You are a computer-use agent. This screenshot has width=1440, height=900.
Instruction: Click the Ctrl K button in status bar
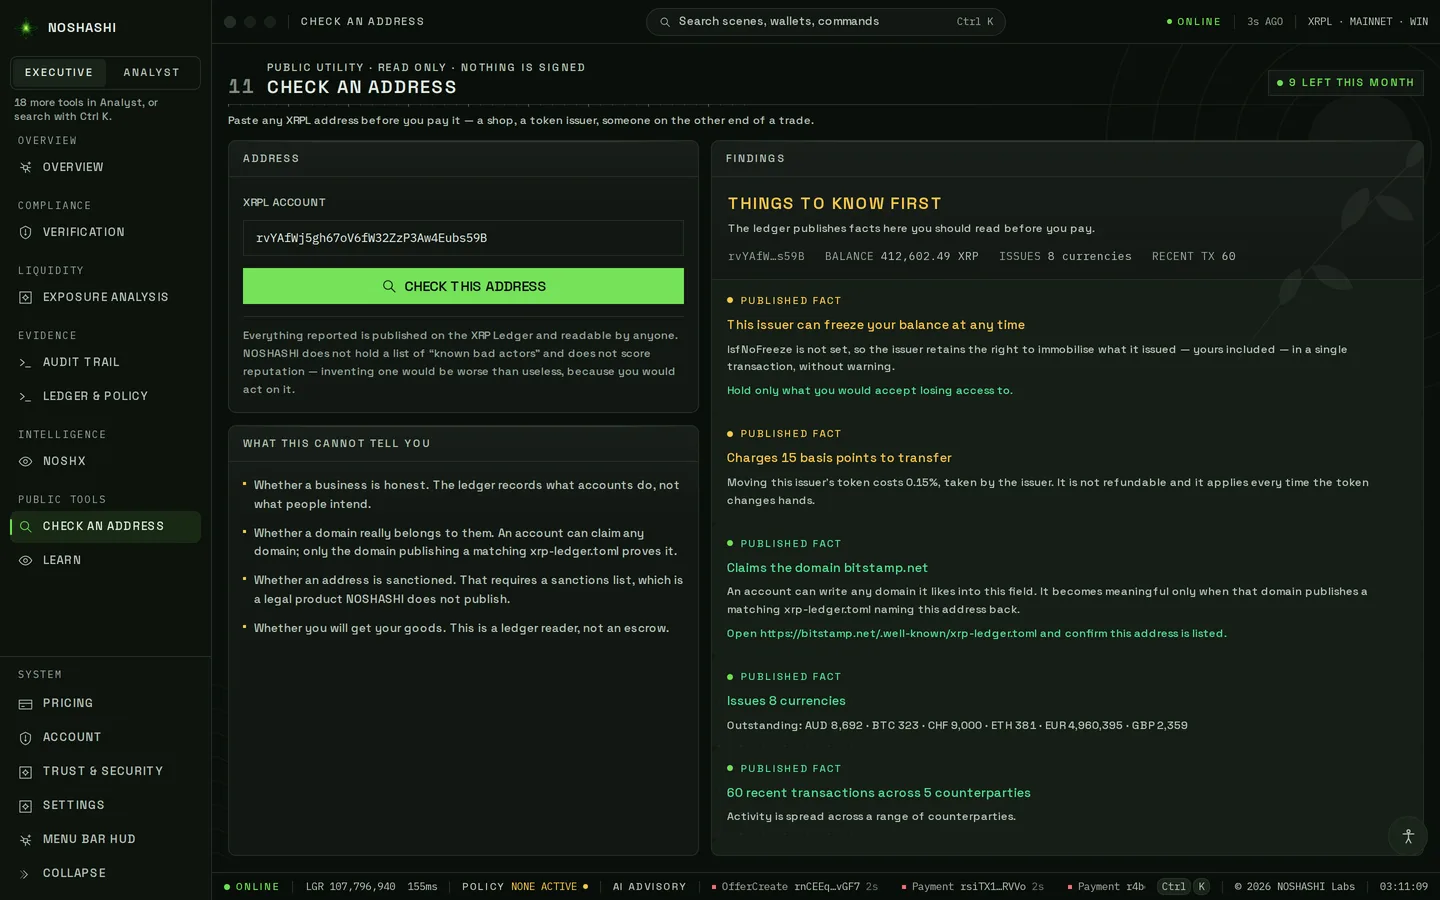coord(1184,887)
